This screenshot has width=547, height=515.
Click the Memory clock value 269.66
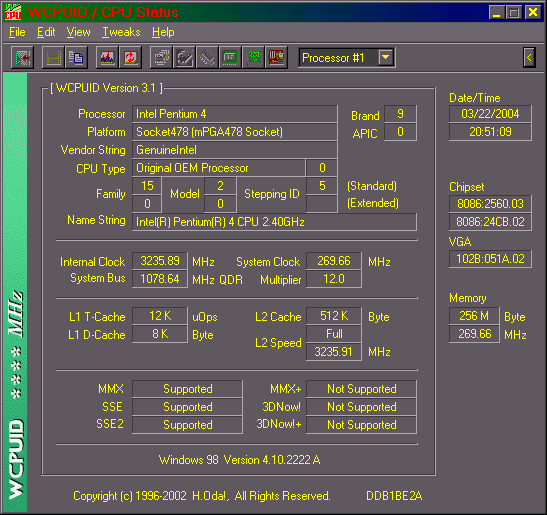point(474,334)
